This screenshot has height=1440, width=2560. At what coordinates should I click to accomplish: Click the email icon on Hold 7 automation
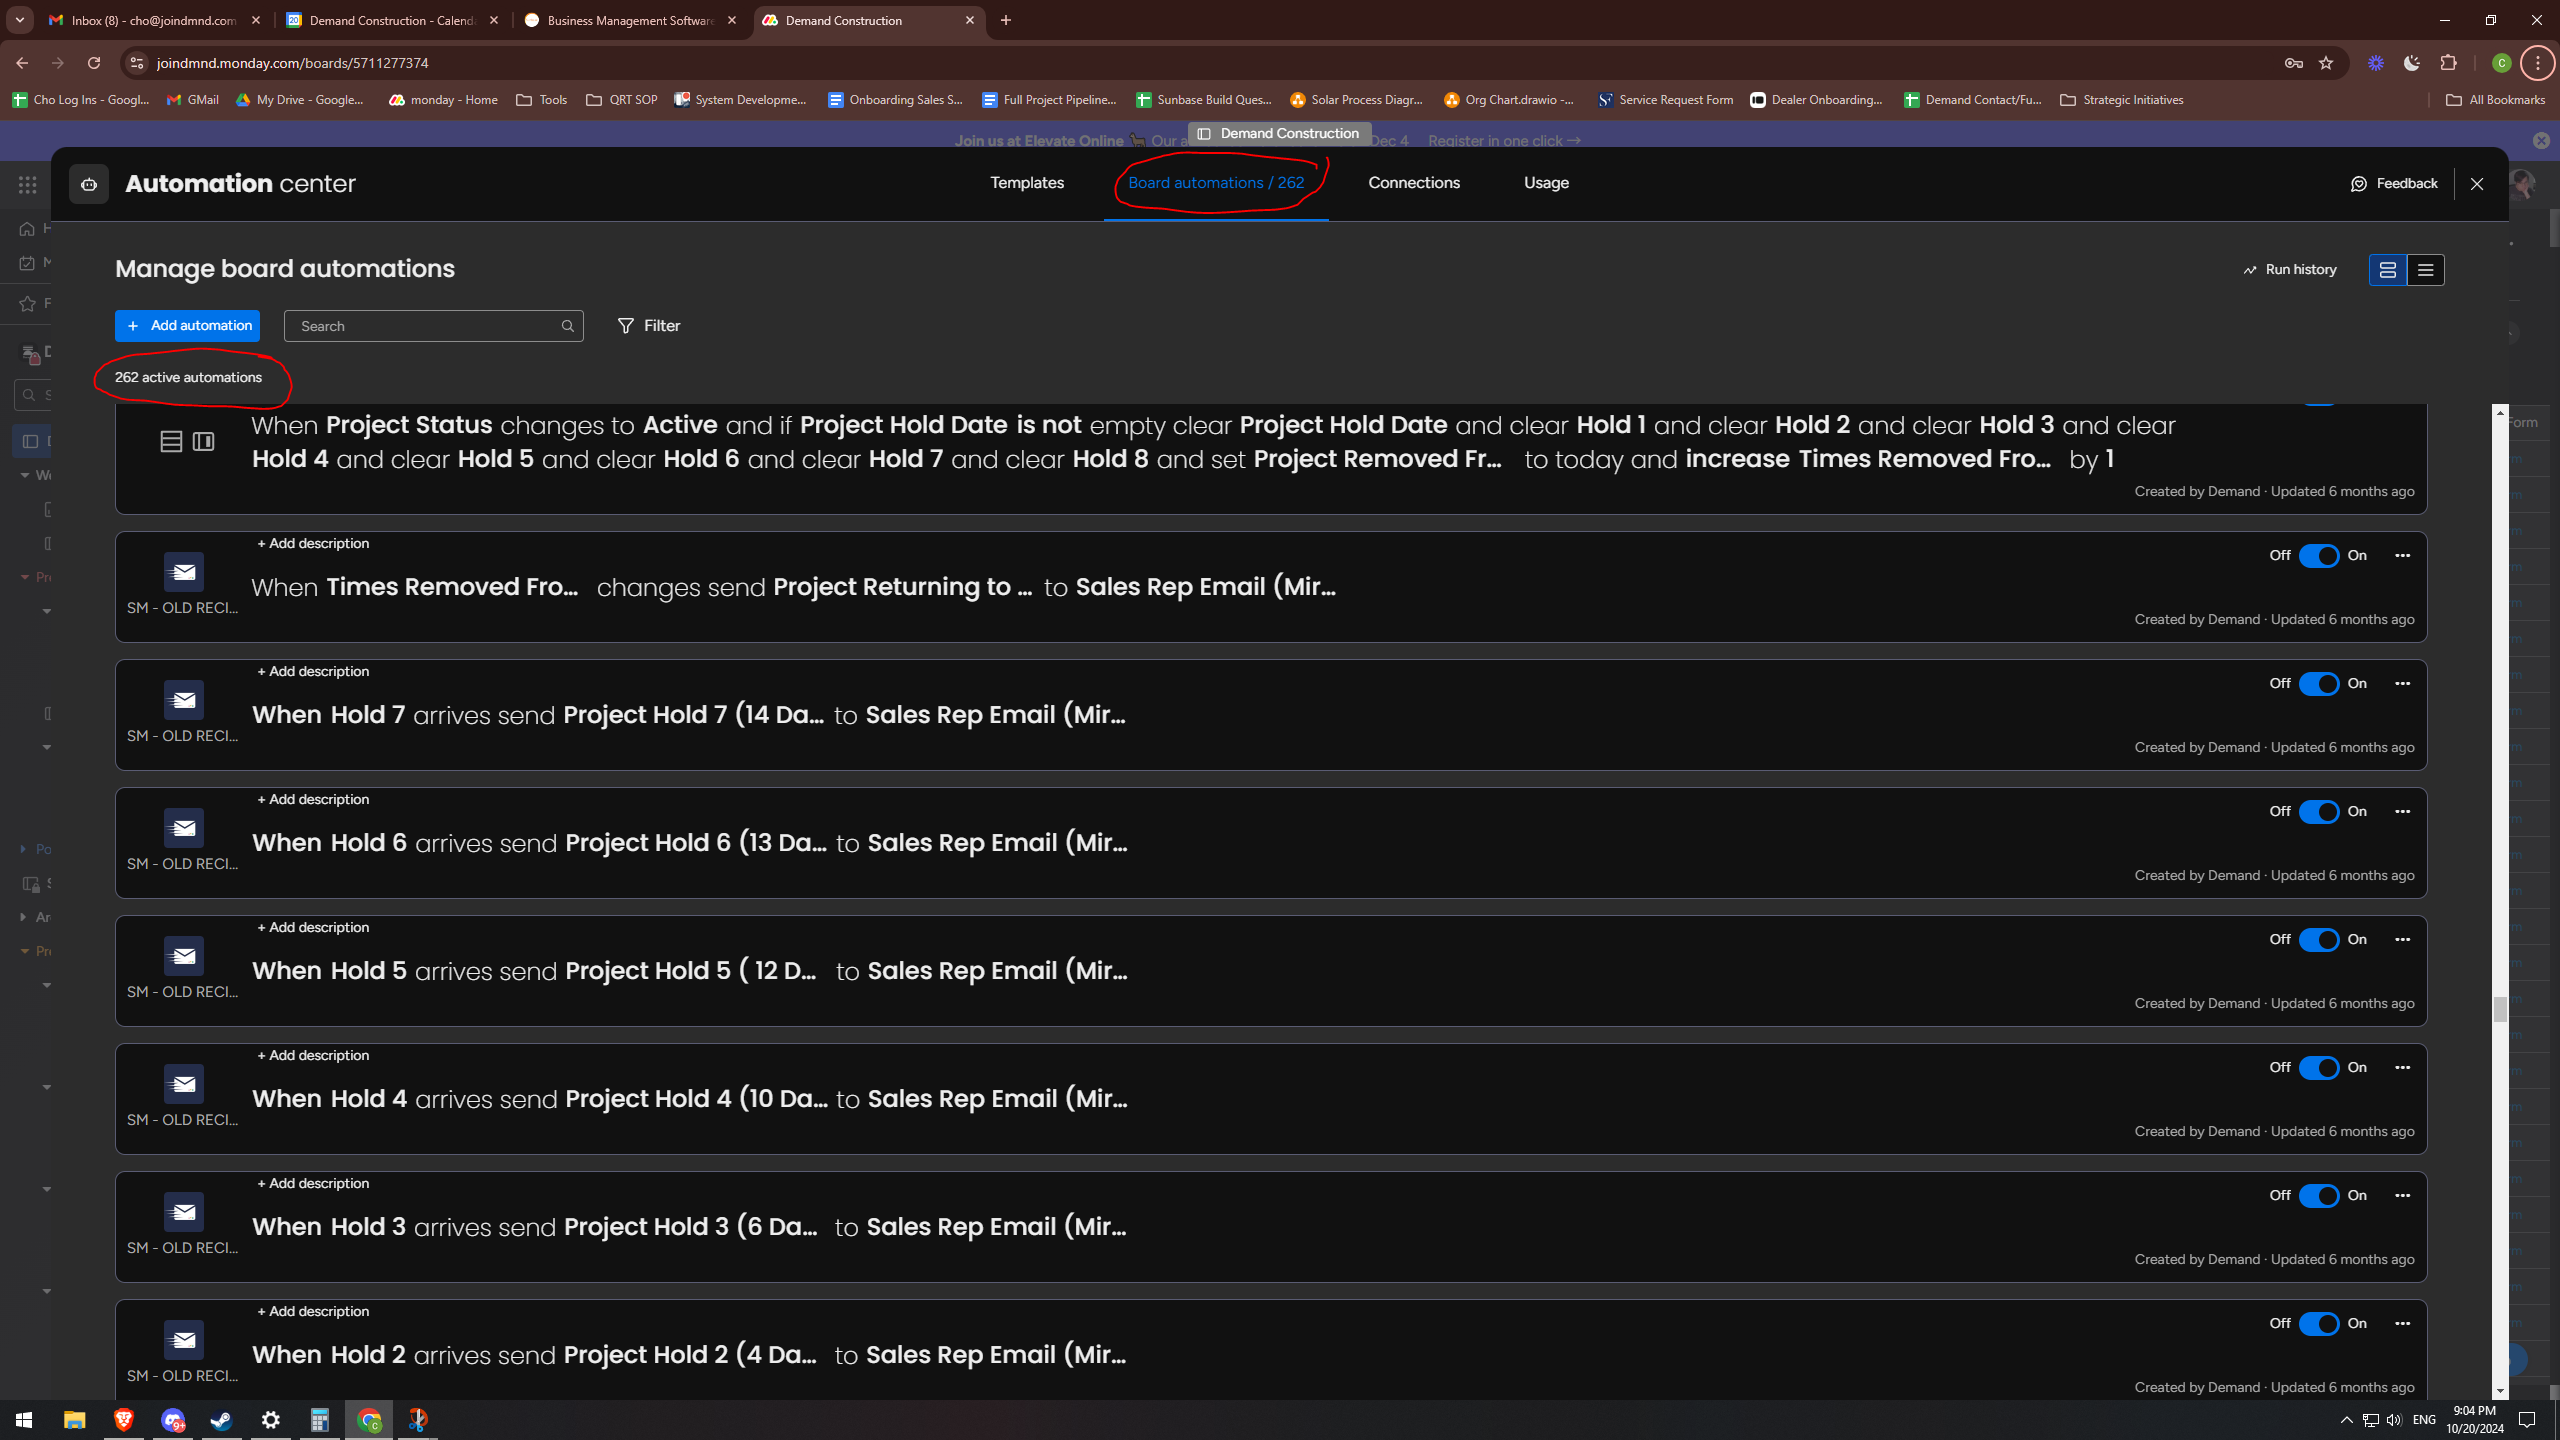pyautogui.click(x=184, y=700)
